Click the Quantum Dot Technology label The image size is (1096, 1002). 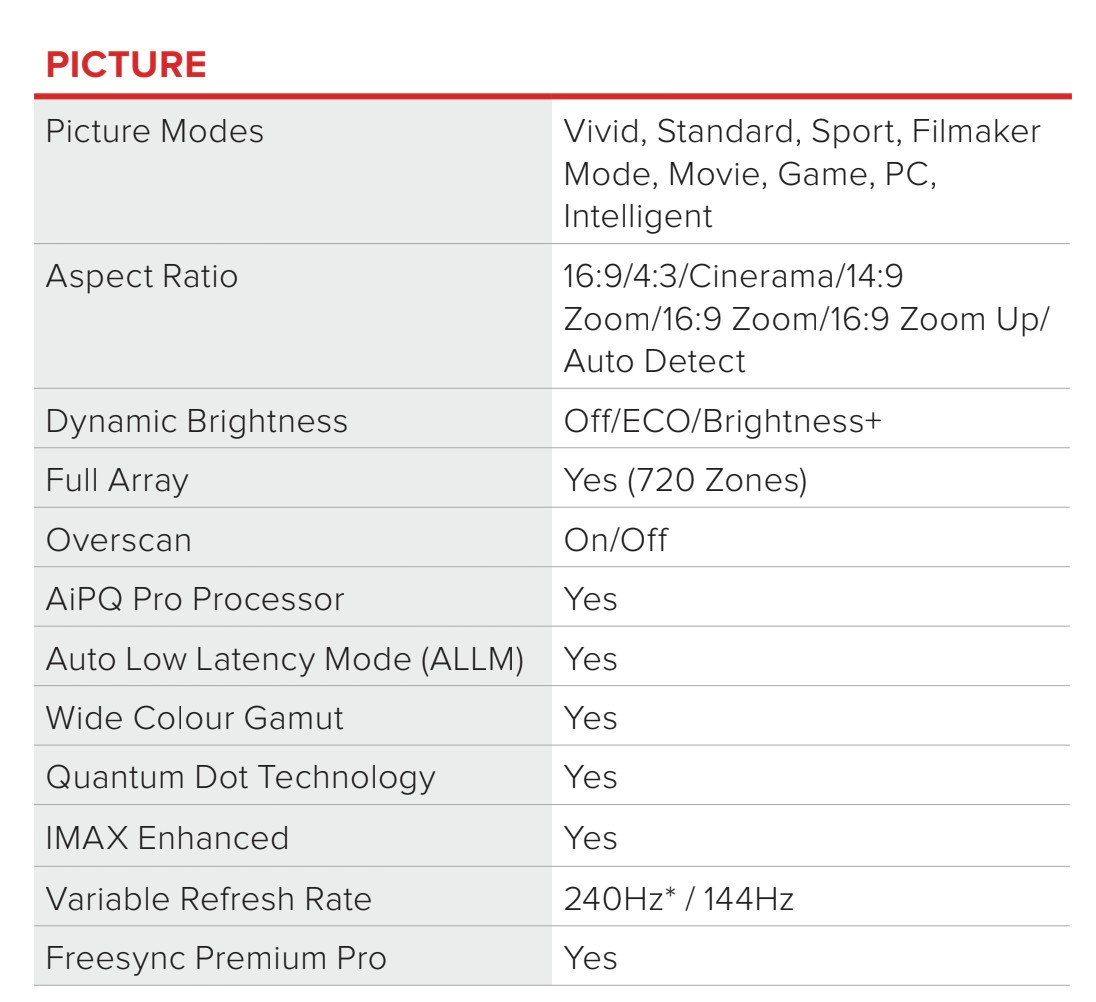pos(241,778)
